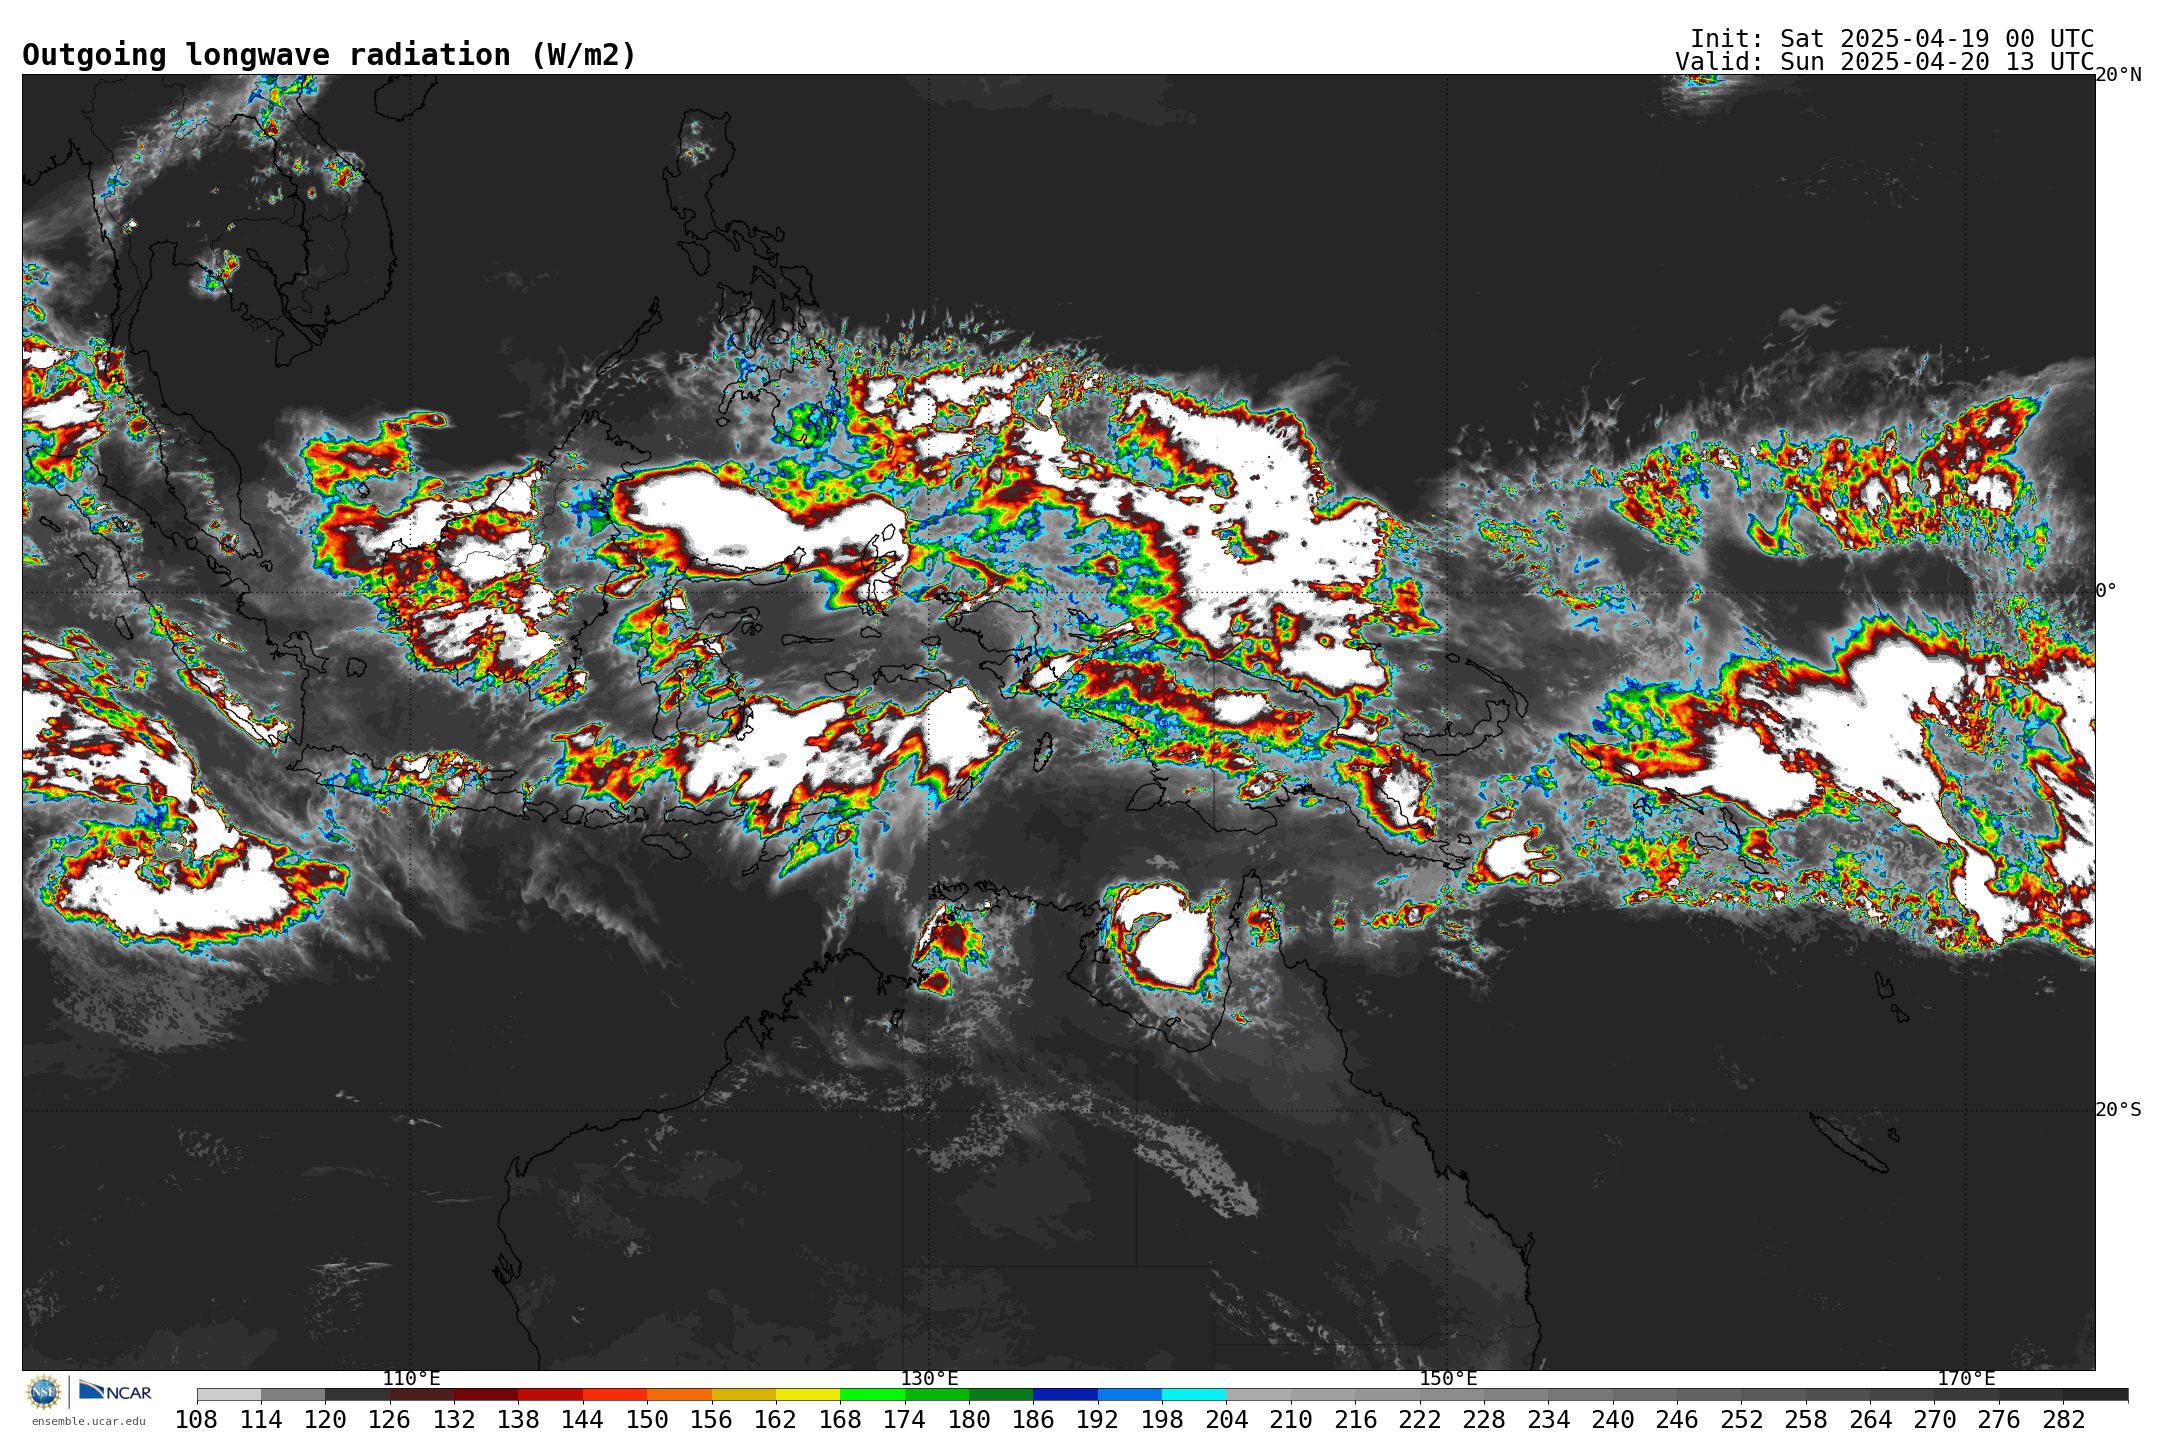Screen dimensions: 2160x1433
Task: Pick the medium green swatch between 174 and 180
Action: click(937, 1394)
